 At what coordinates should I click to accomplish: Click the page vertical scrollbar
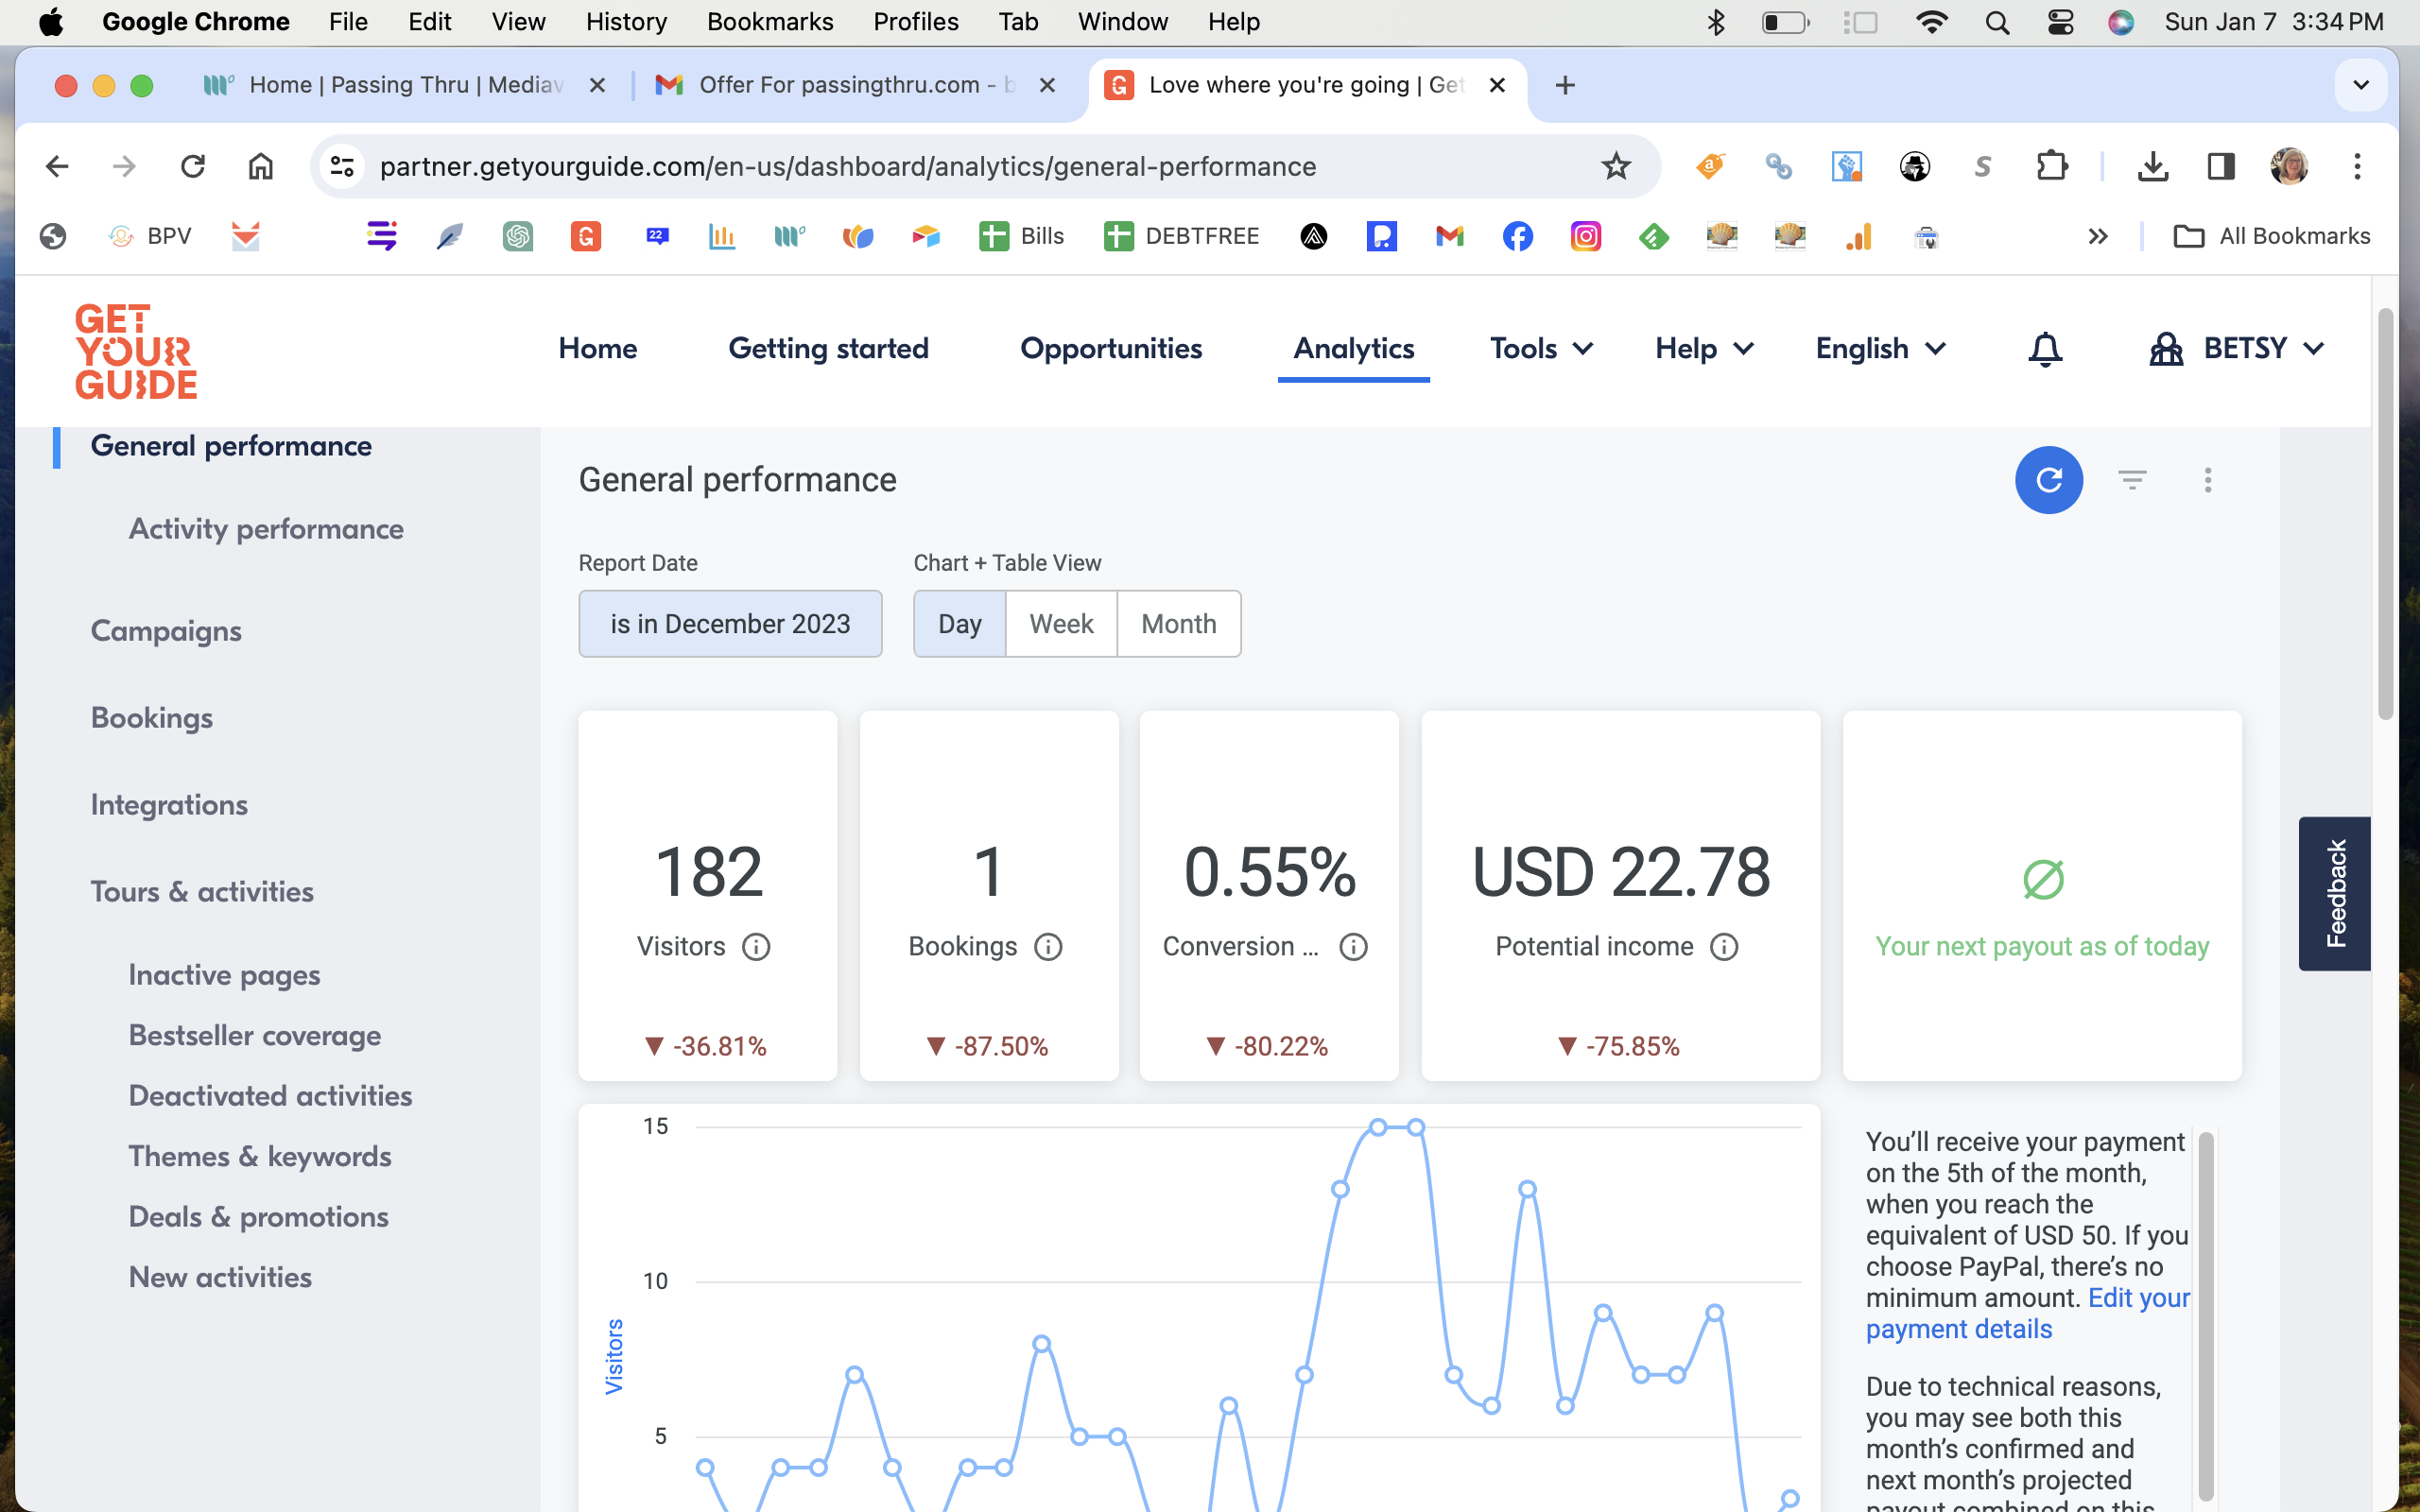click(x=2384, y=515)
